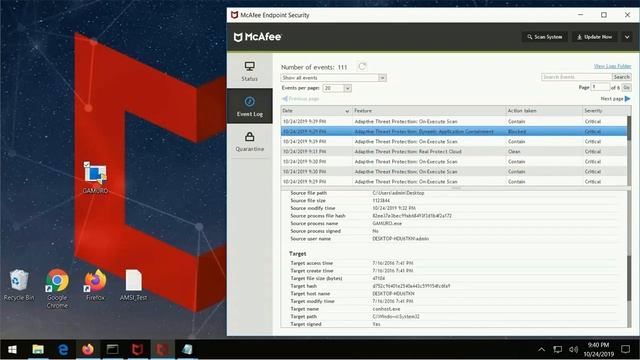
Task: Open the Status panel in McAfee sidebar
Action: pyautogui.click(x=249, y=71)
